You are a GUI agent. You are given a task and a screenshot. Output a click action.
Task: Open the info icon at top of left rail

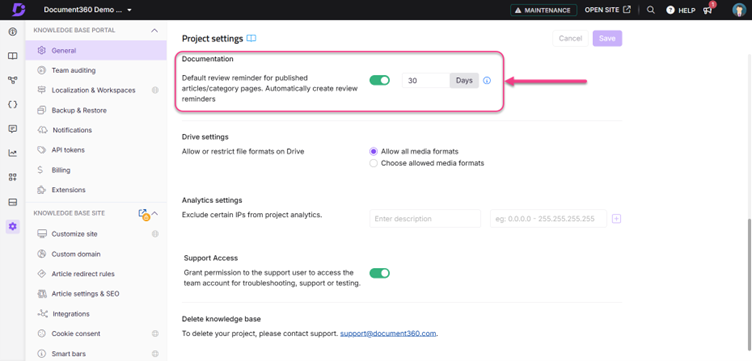click(x=12, y=32)
